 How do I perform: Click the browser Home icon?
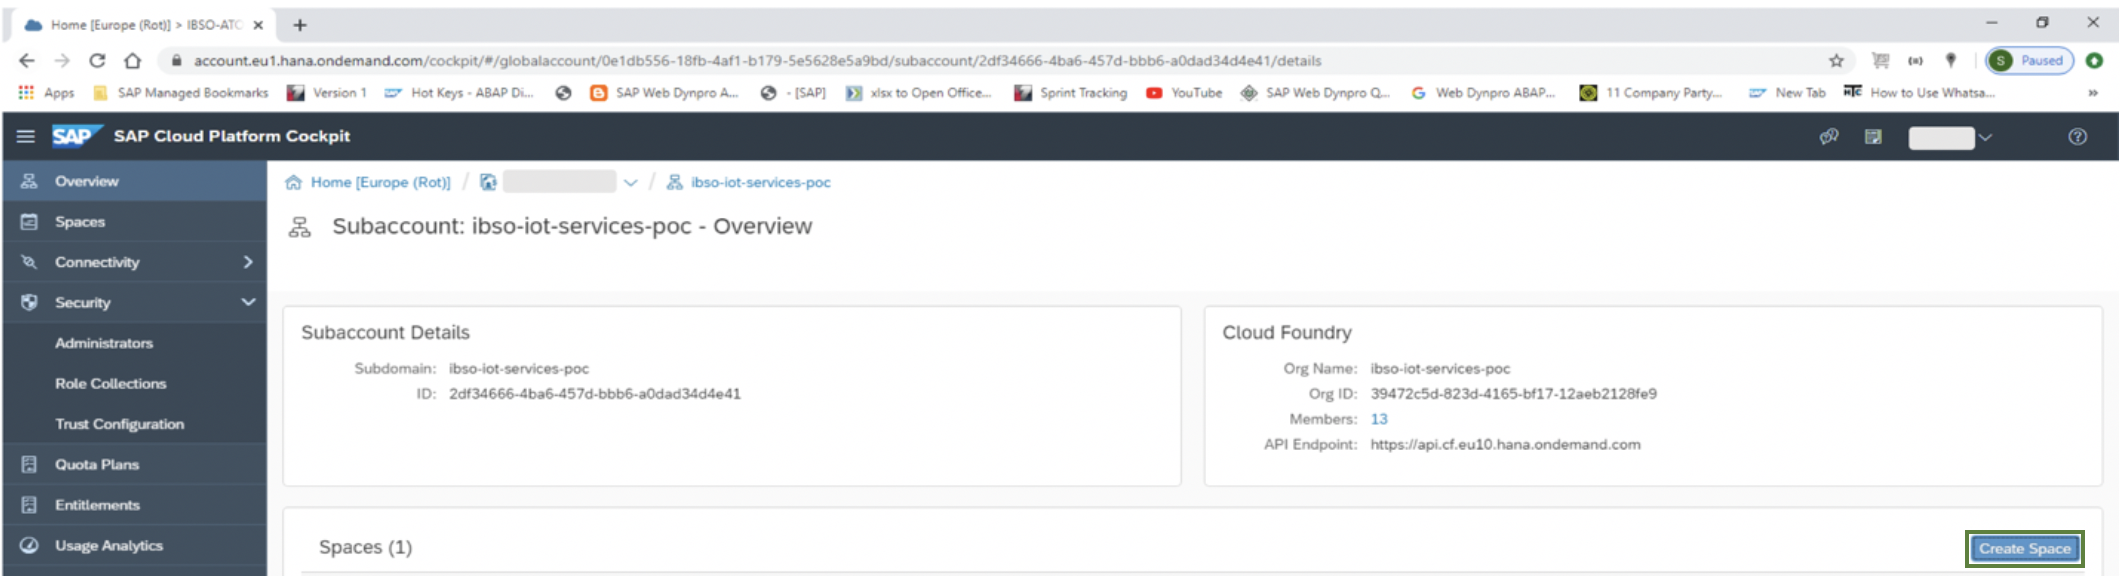pos(132,61)
